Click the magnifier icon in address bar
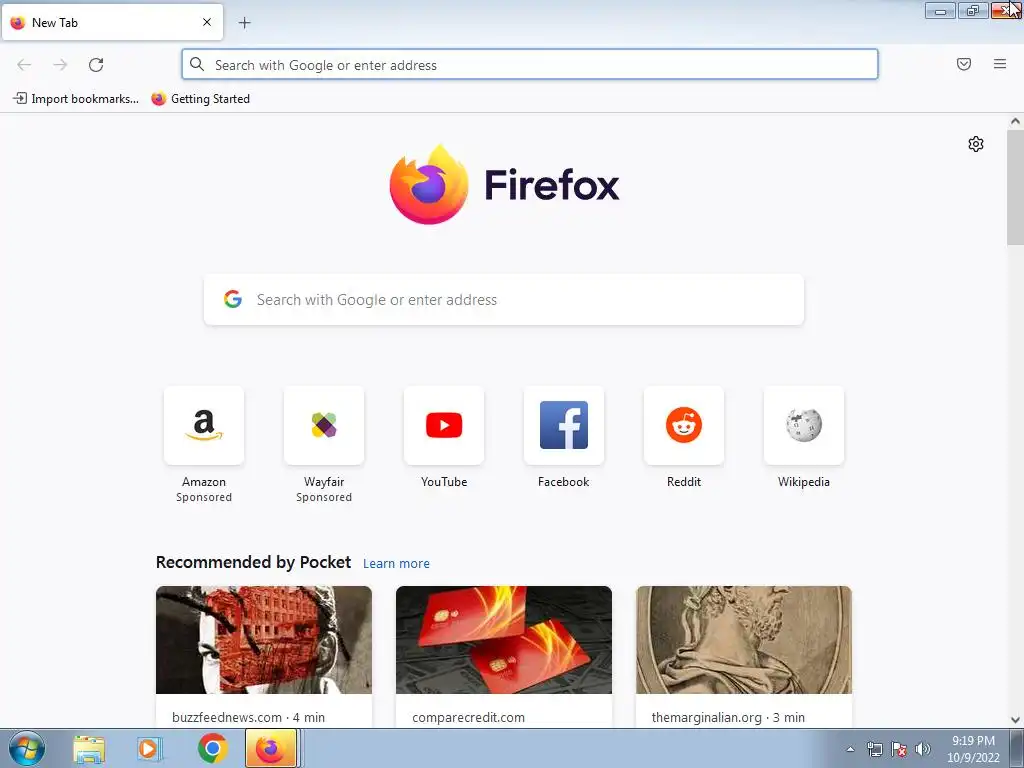The width and height of the screenshot is (1024, 768). tap(197, 65)
